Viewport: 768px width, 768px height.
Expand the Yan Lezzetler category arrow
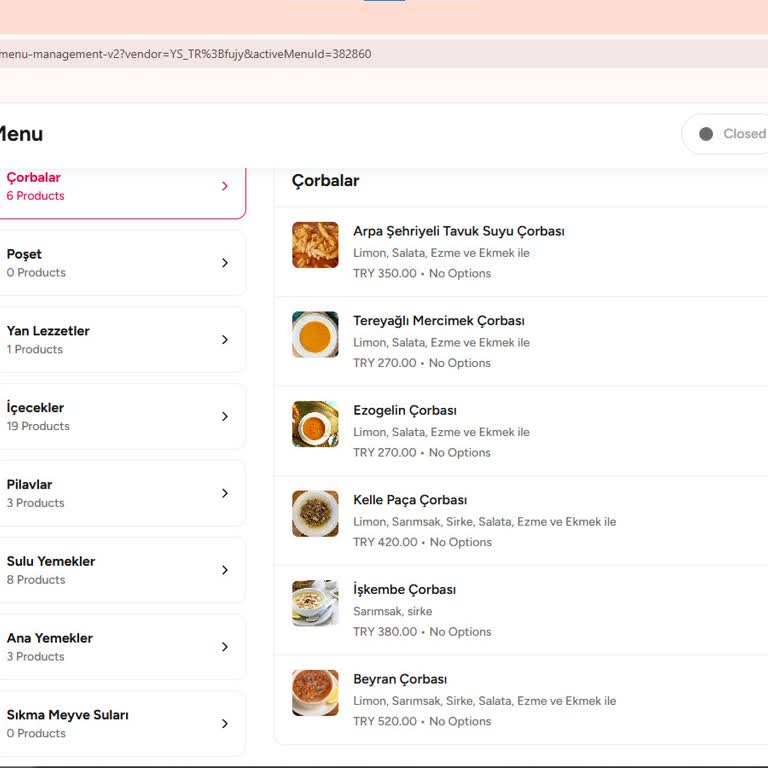click(x=225, y=340)
